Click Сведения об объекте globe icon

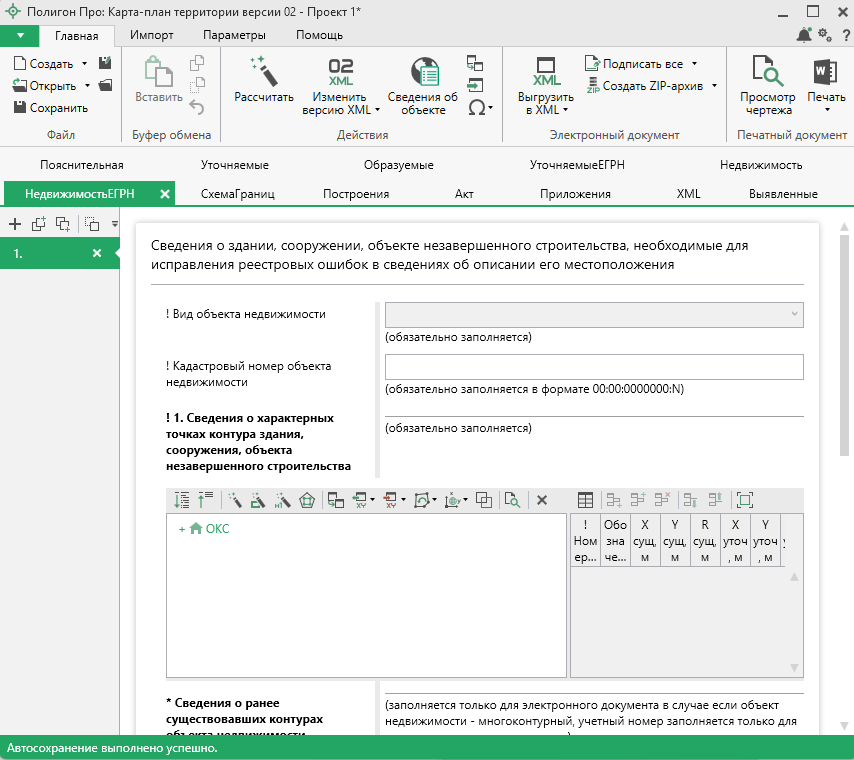pyautogui.click(x=423, y=72)
